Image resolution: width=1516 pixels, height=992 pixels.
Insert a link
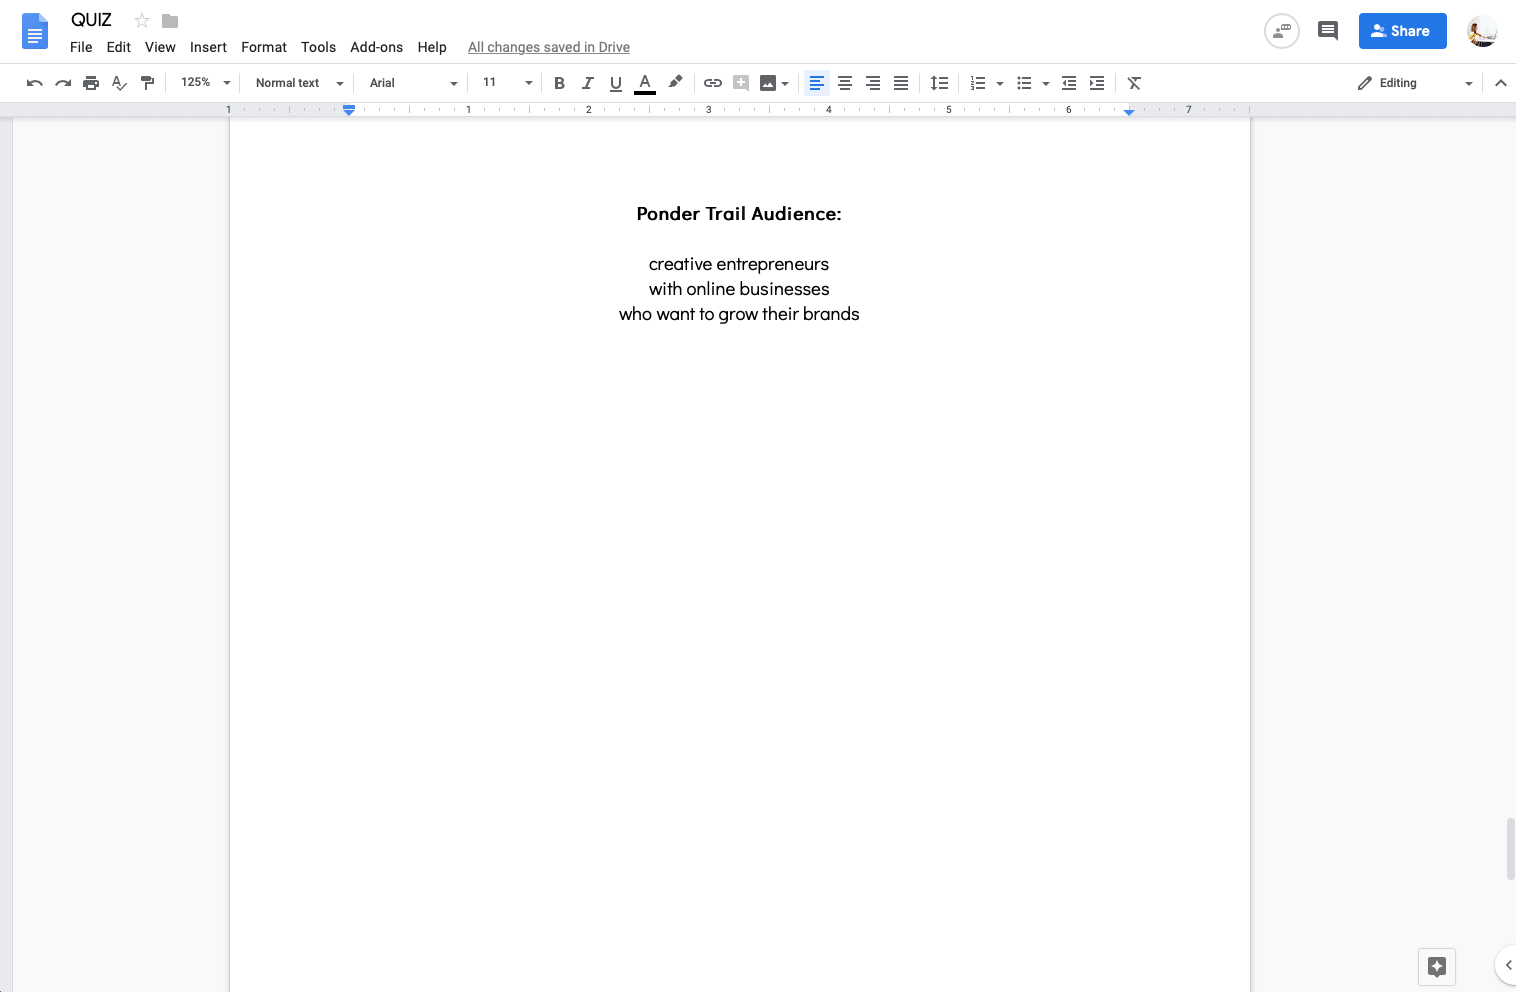713,83
